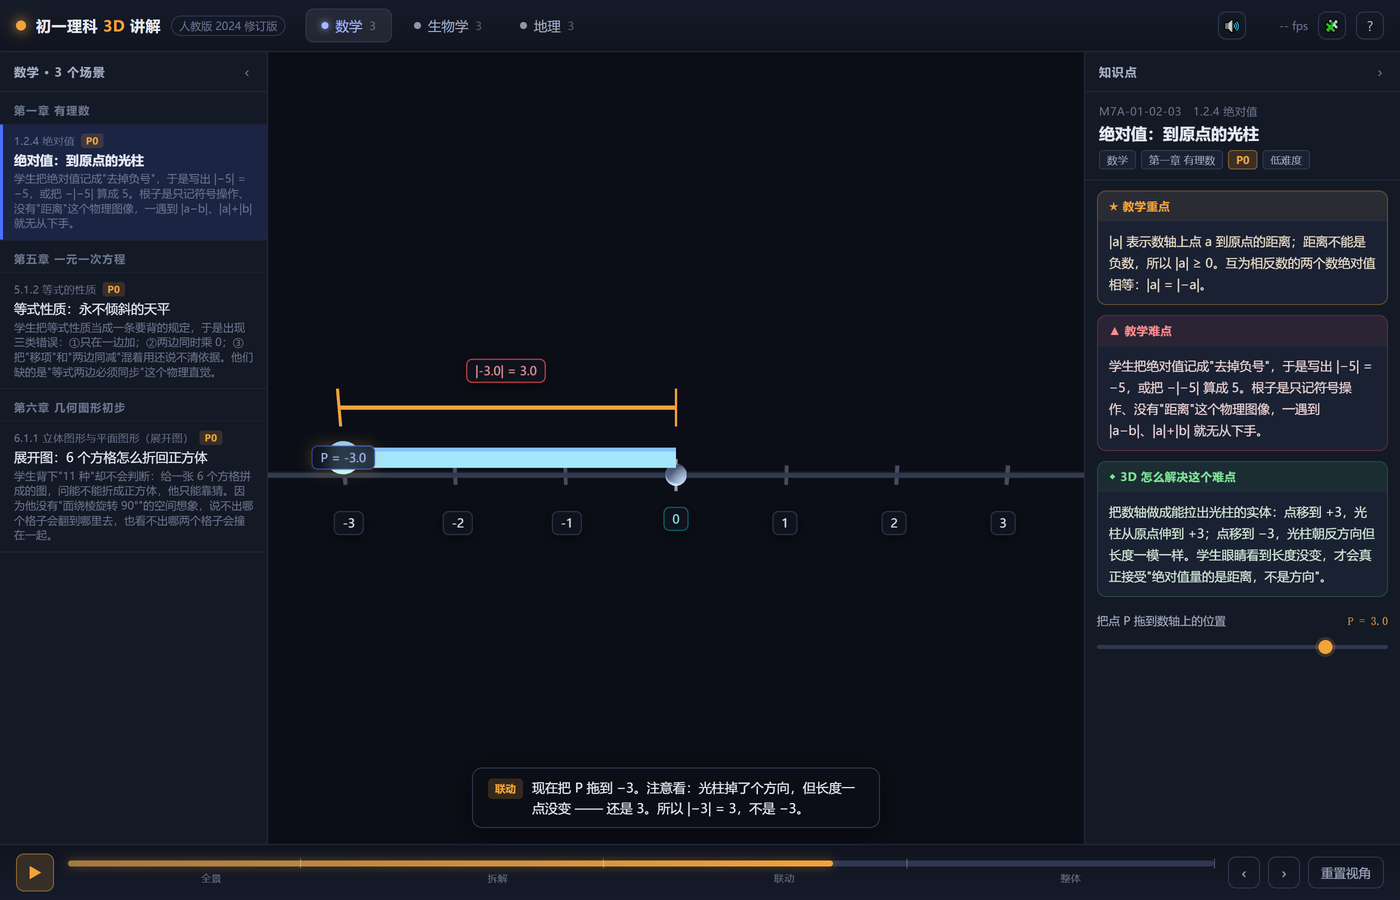Click the |-3.0| = 3.0 measurement label

click(506, 371)
